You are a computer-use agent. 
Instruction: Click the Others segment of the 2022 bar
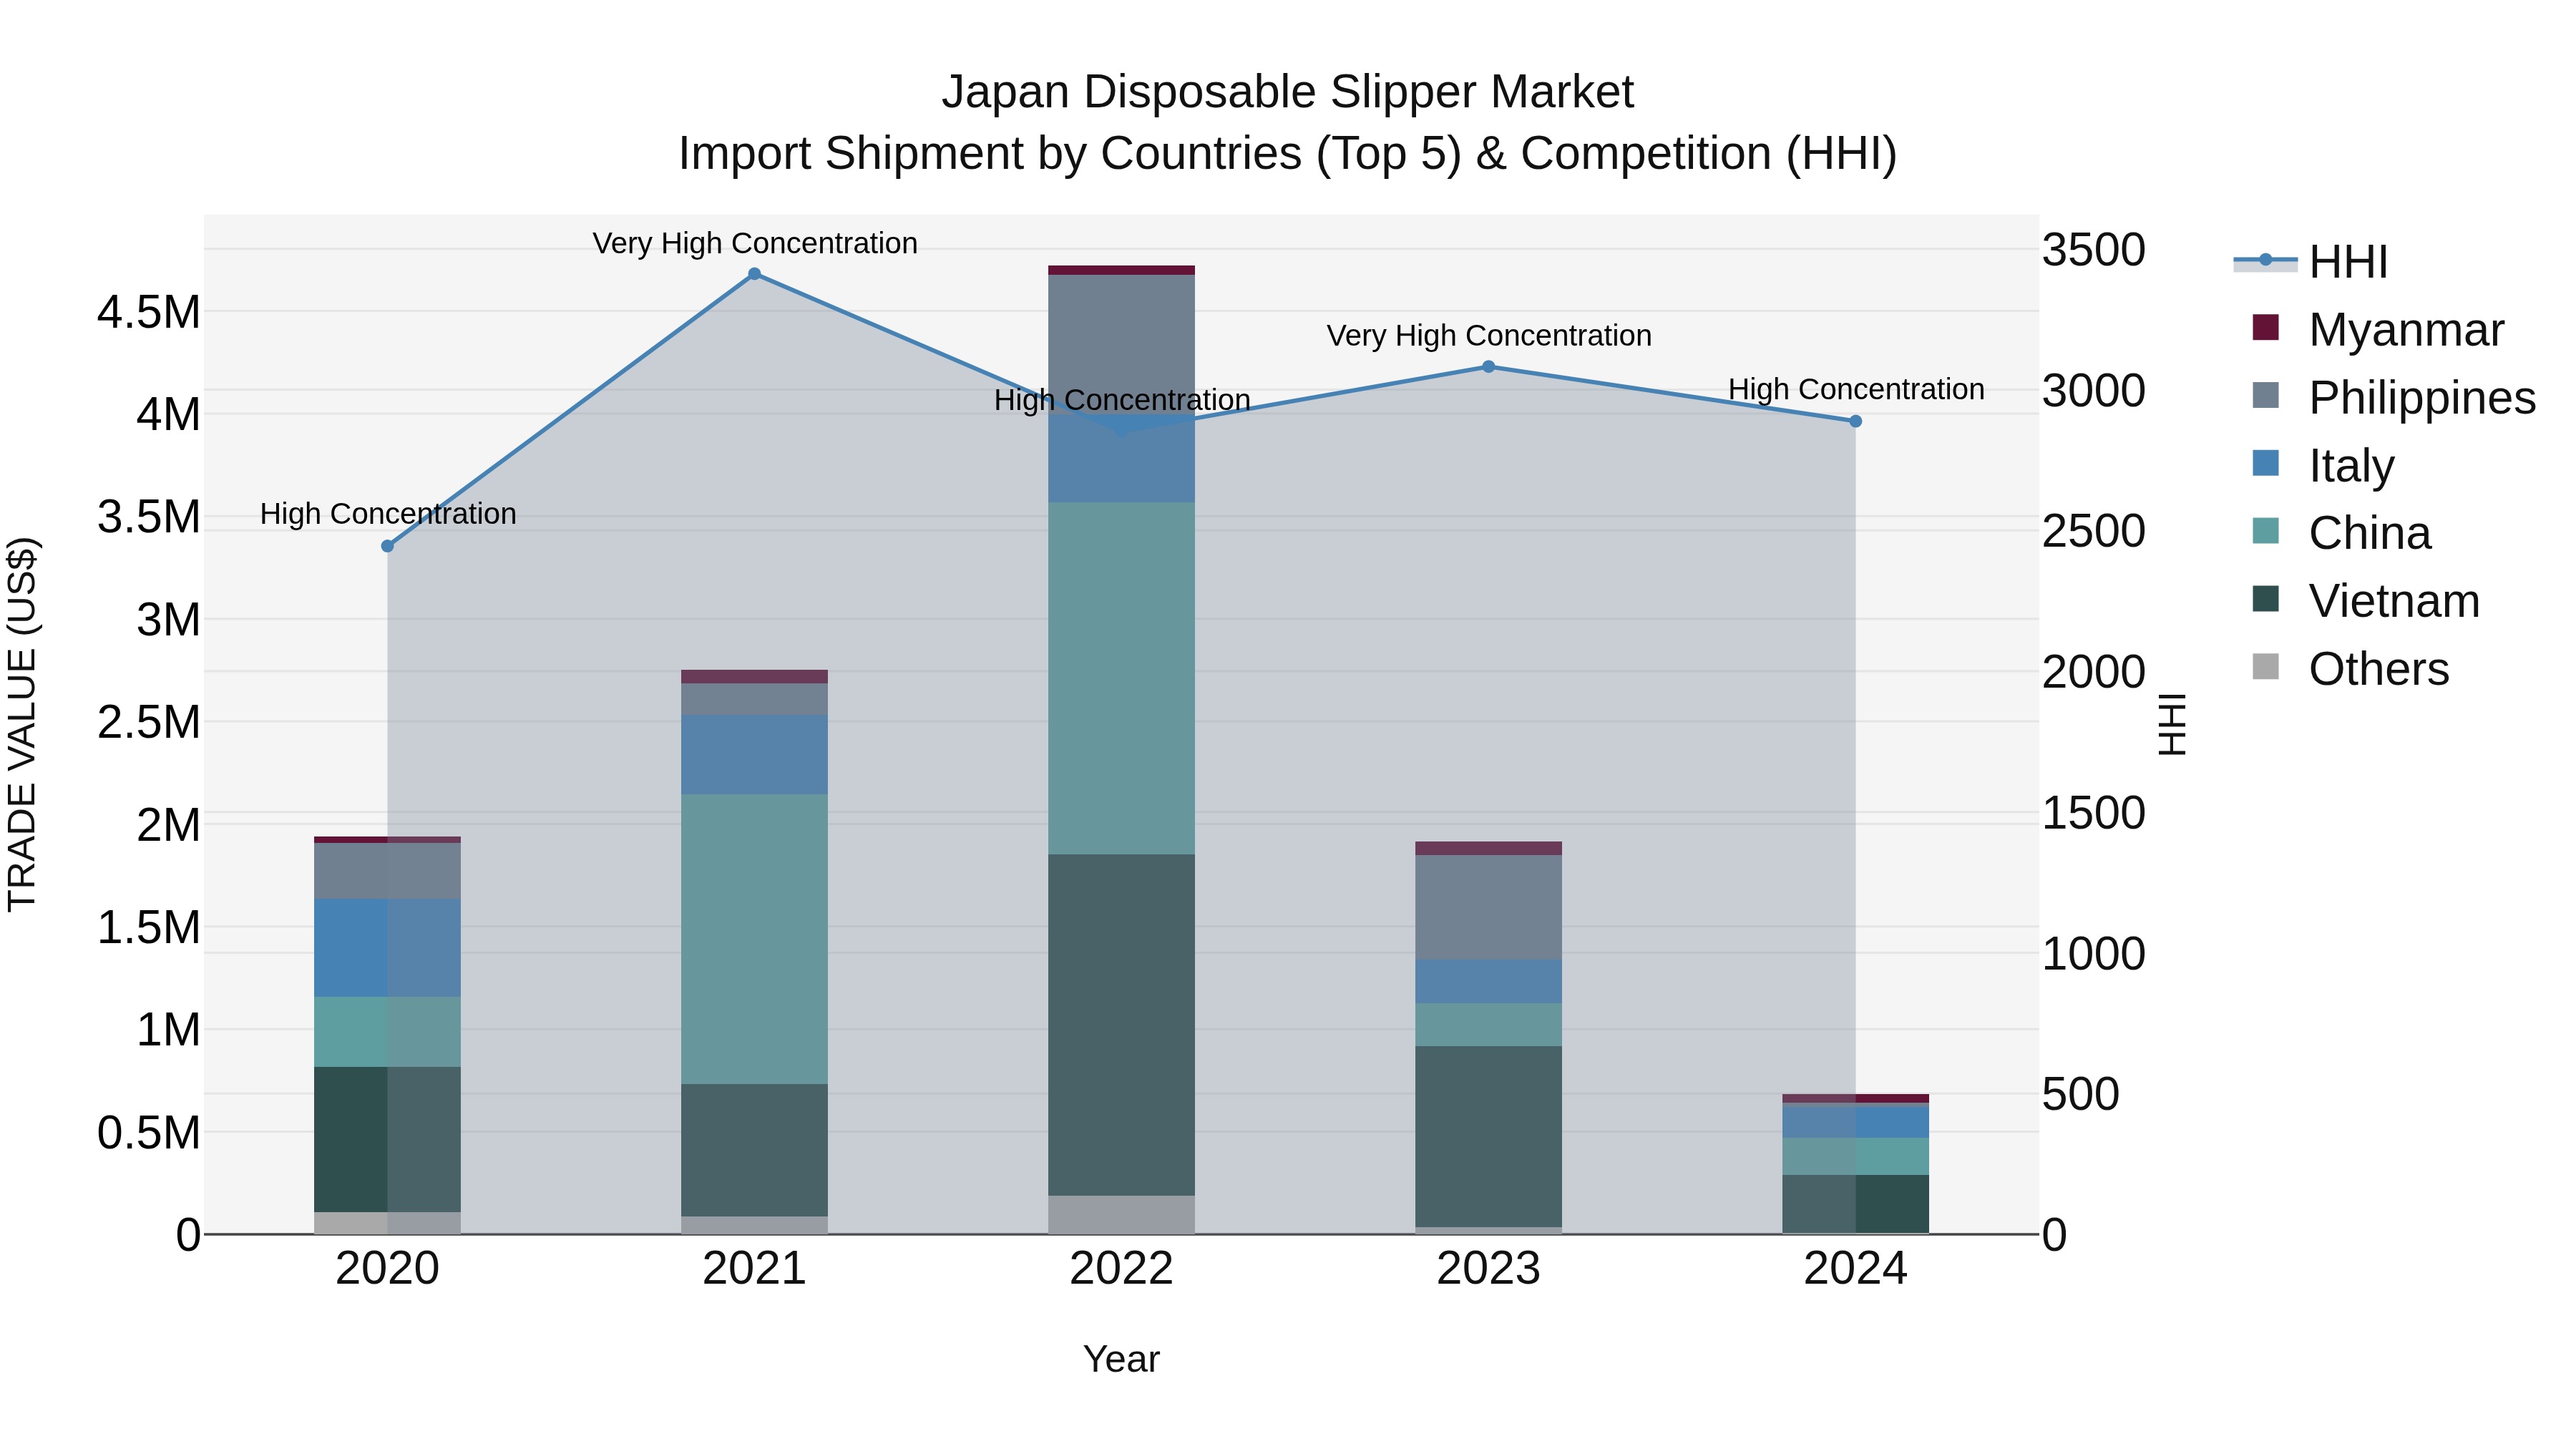click(1122, 1215)
